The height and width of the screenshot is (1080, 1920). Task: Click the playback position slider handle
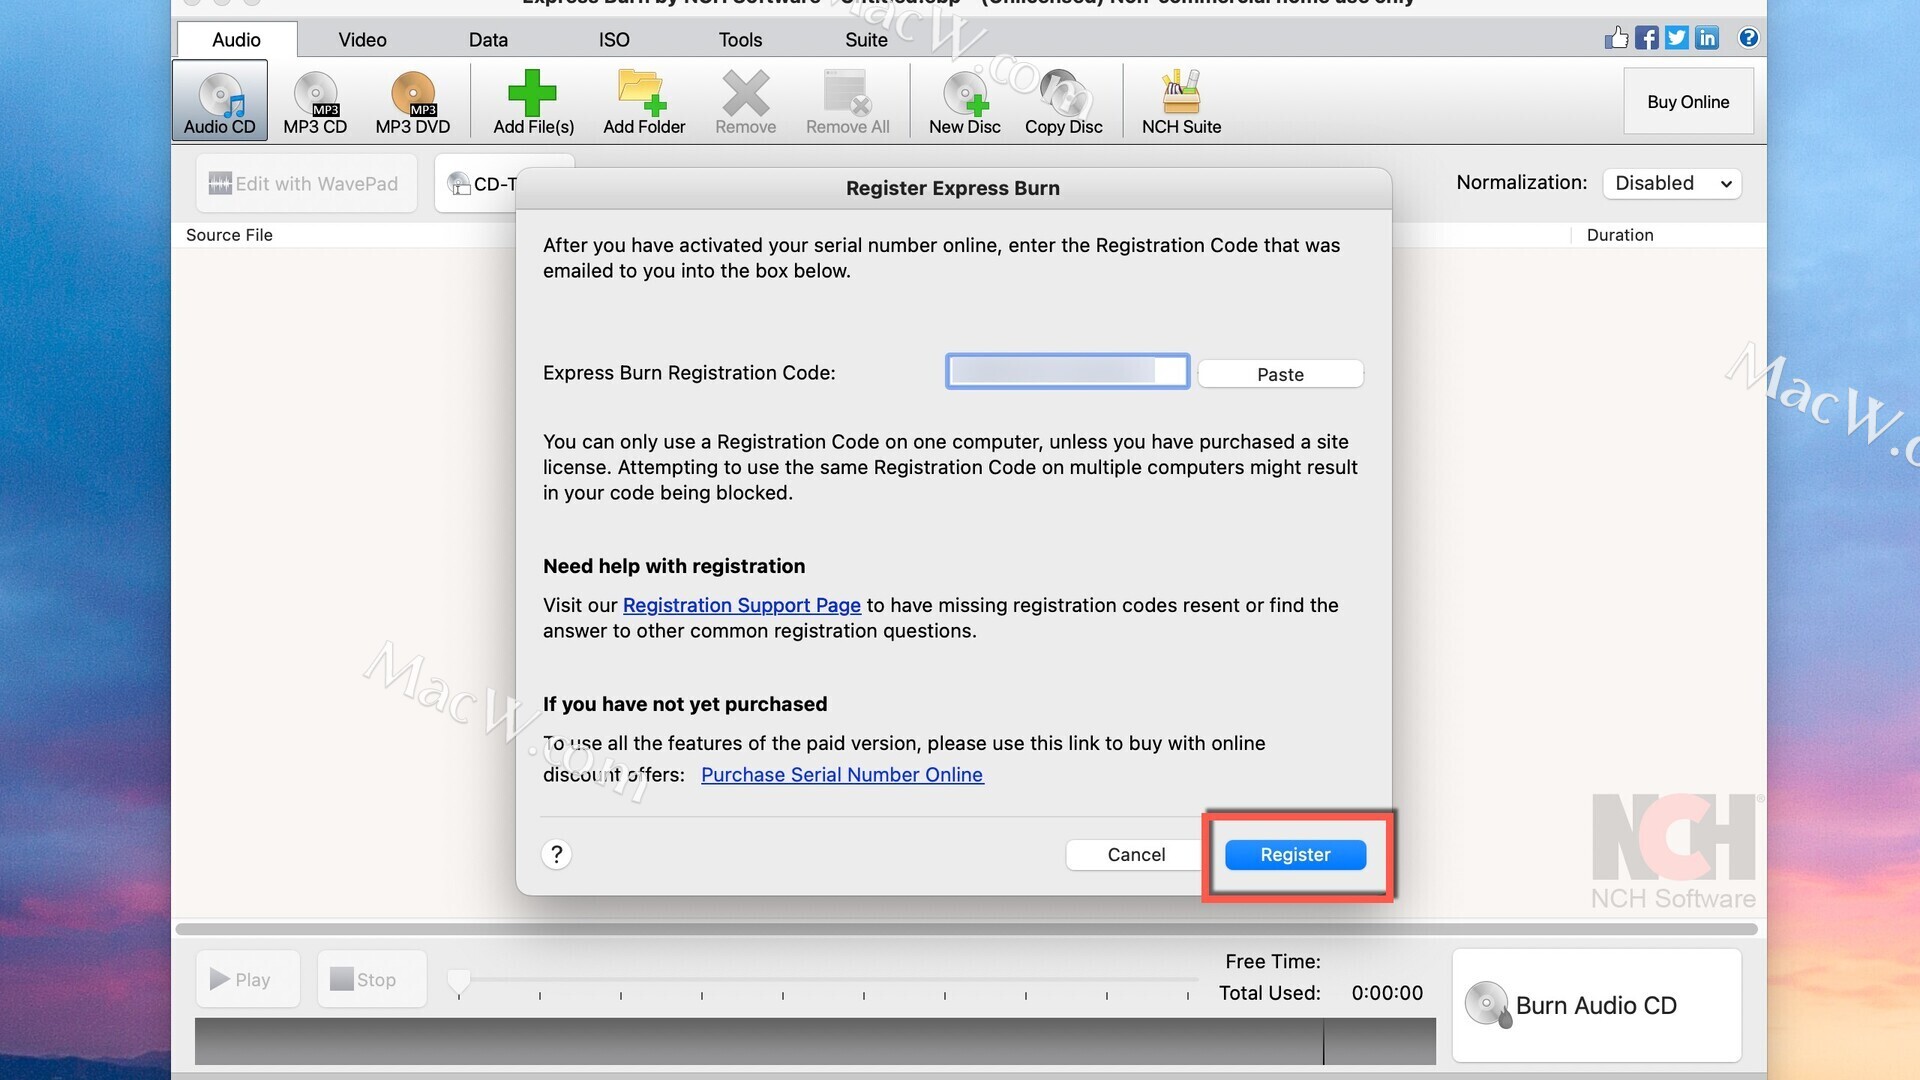[x=459, y=981]
